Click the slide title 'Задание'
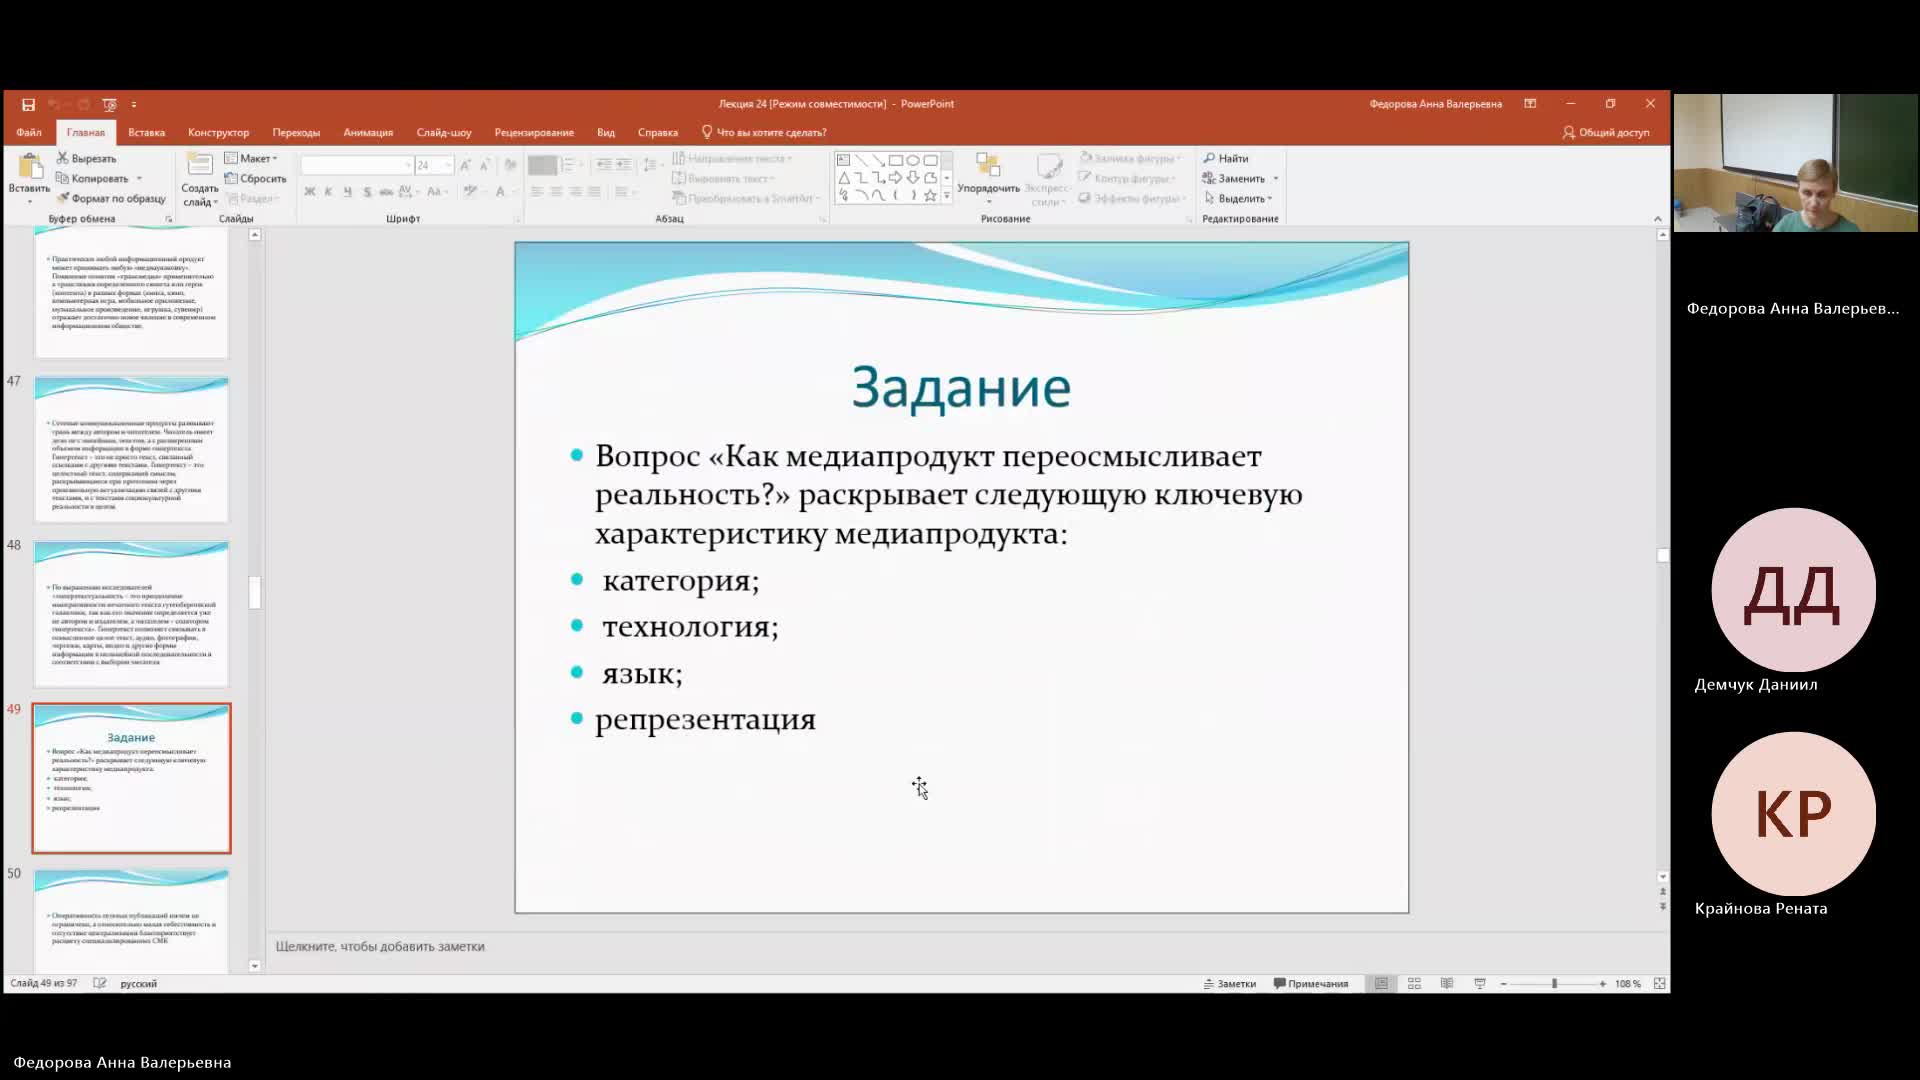1920x1080 pixels. [961, 387]
